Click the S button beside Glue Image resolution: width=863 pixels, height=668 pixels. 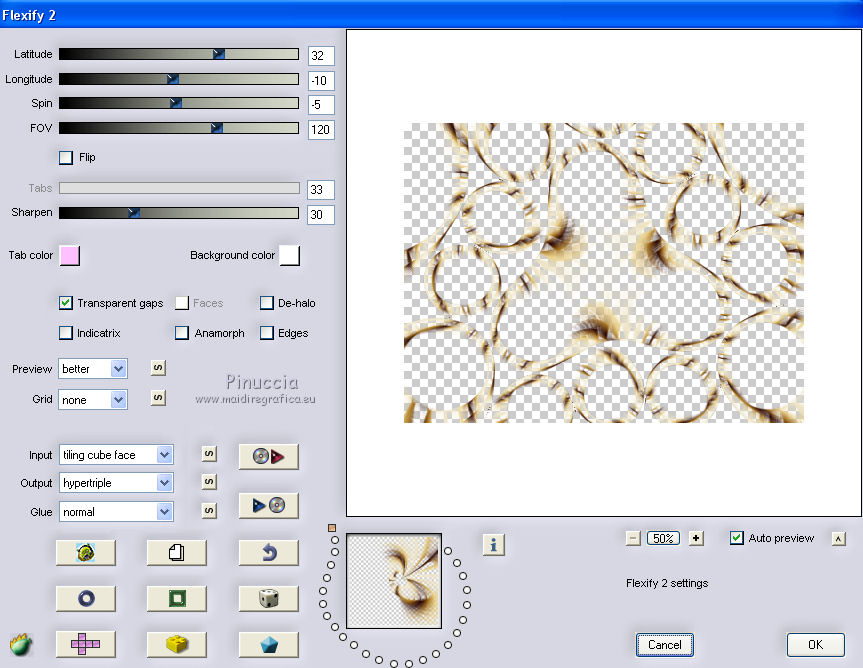209,510
